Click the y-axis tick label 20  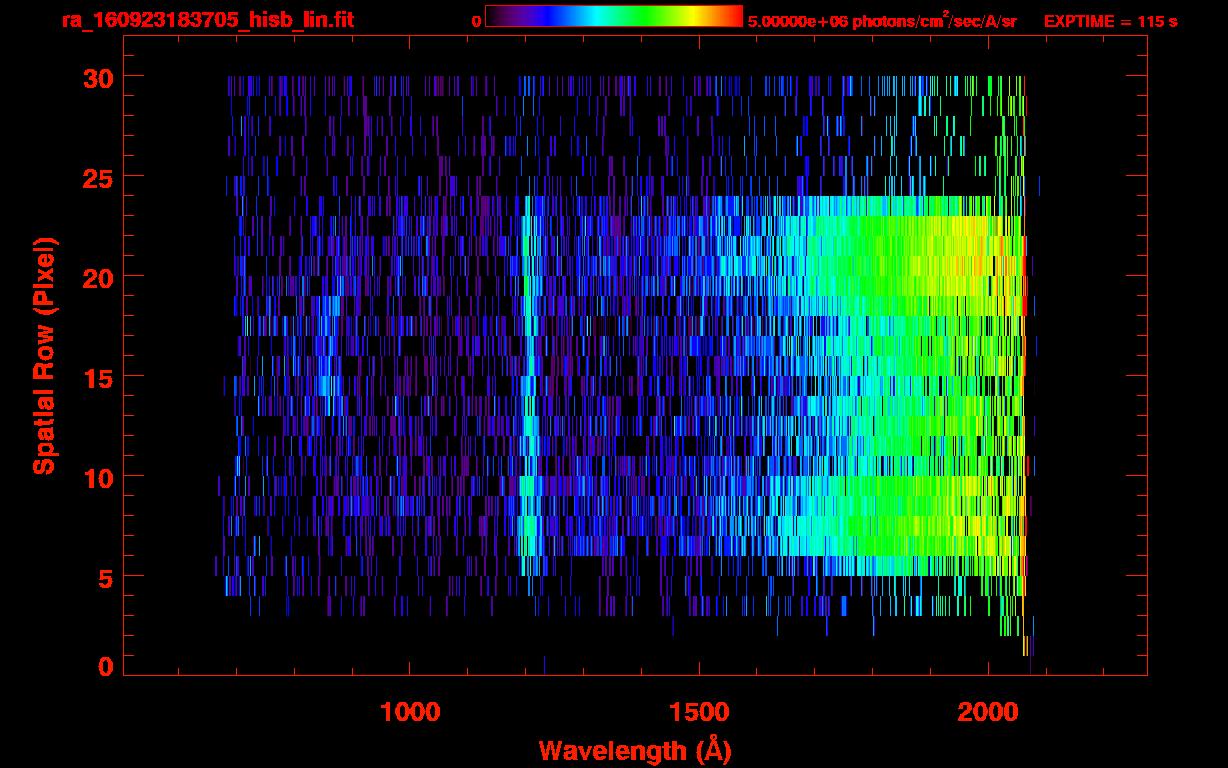pyautogui.click(x=96, y=277)
